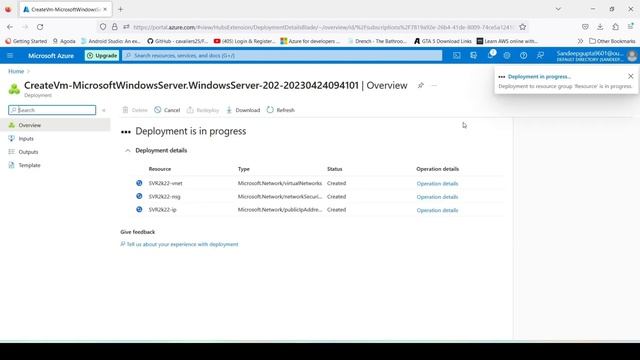The width and height of the screenshot is (640, 360).
Task: Focus the Azure global search bar
Action: click(282, 56)
